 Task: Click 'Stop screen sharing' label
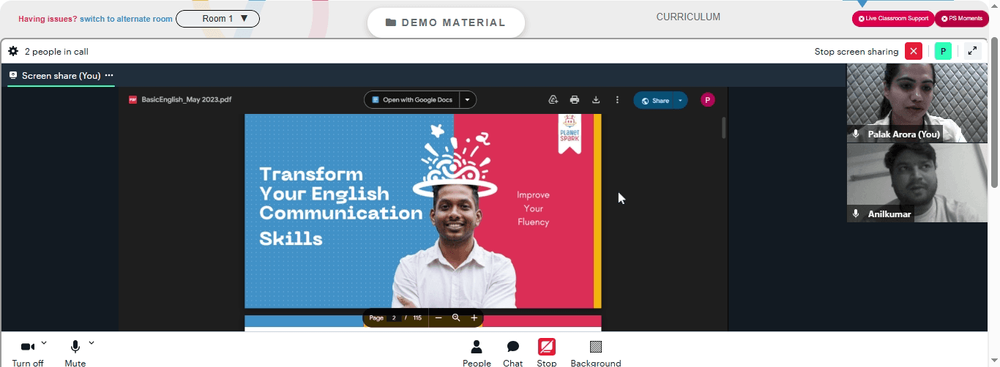(x=856, y=52)
